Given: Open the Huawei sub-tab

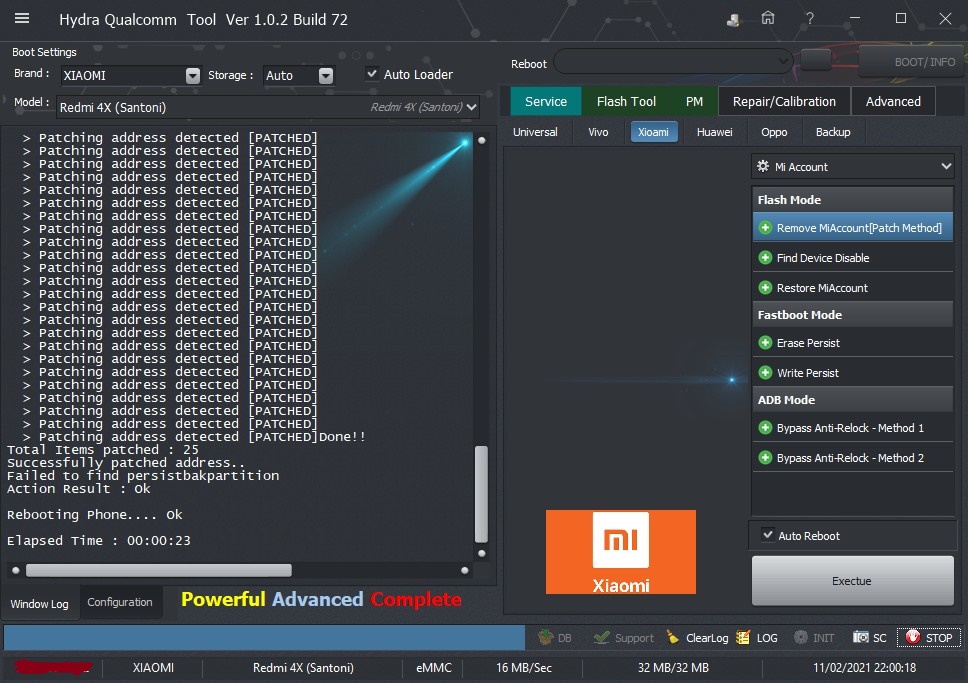Looking at the screenshot, I should (x=714, y=132).
